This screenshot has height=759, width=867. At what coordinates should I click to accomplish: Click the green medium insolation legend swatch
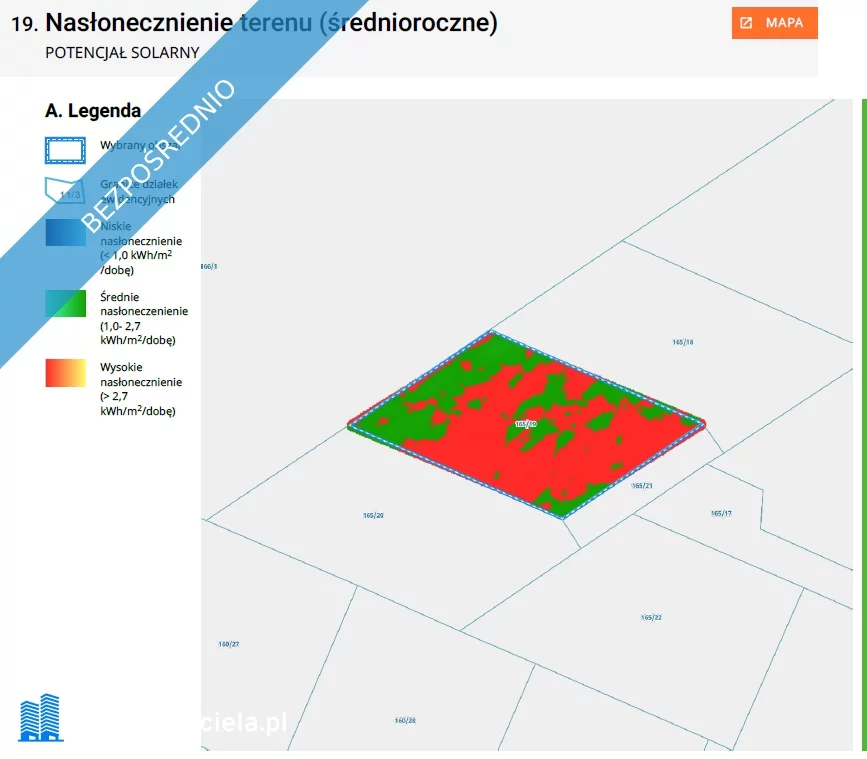point(66,303)
